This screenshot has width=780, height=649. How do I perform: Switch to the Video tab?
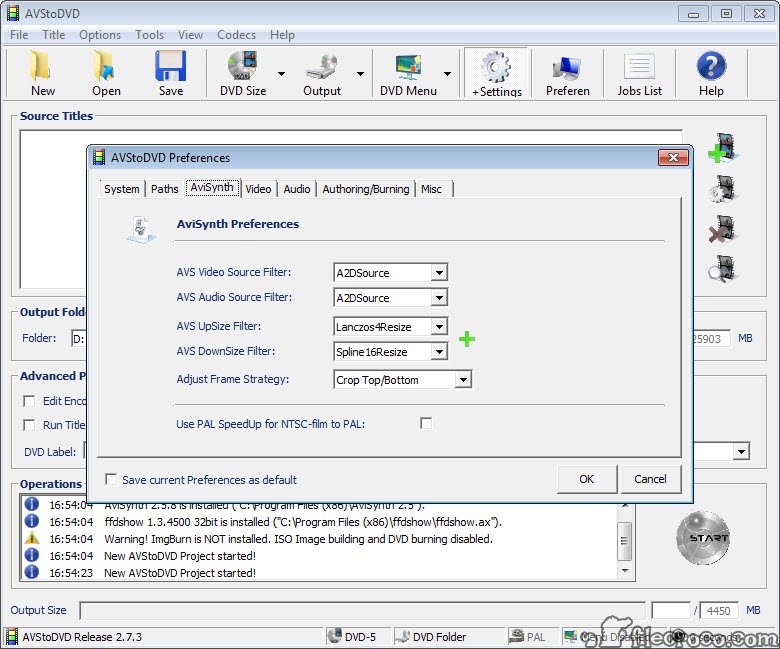pos(258,189)
